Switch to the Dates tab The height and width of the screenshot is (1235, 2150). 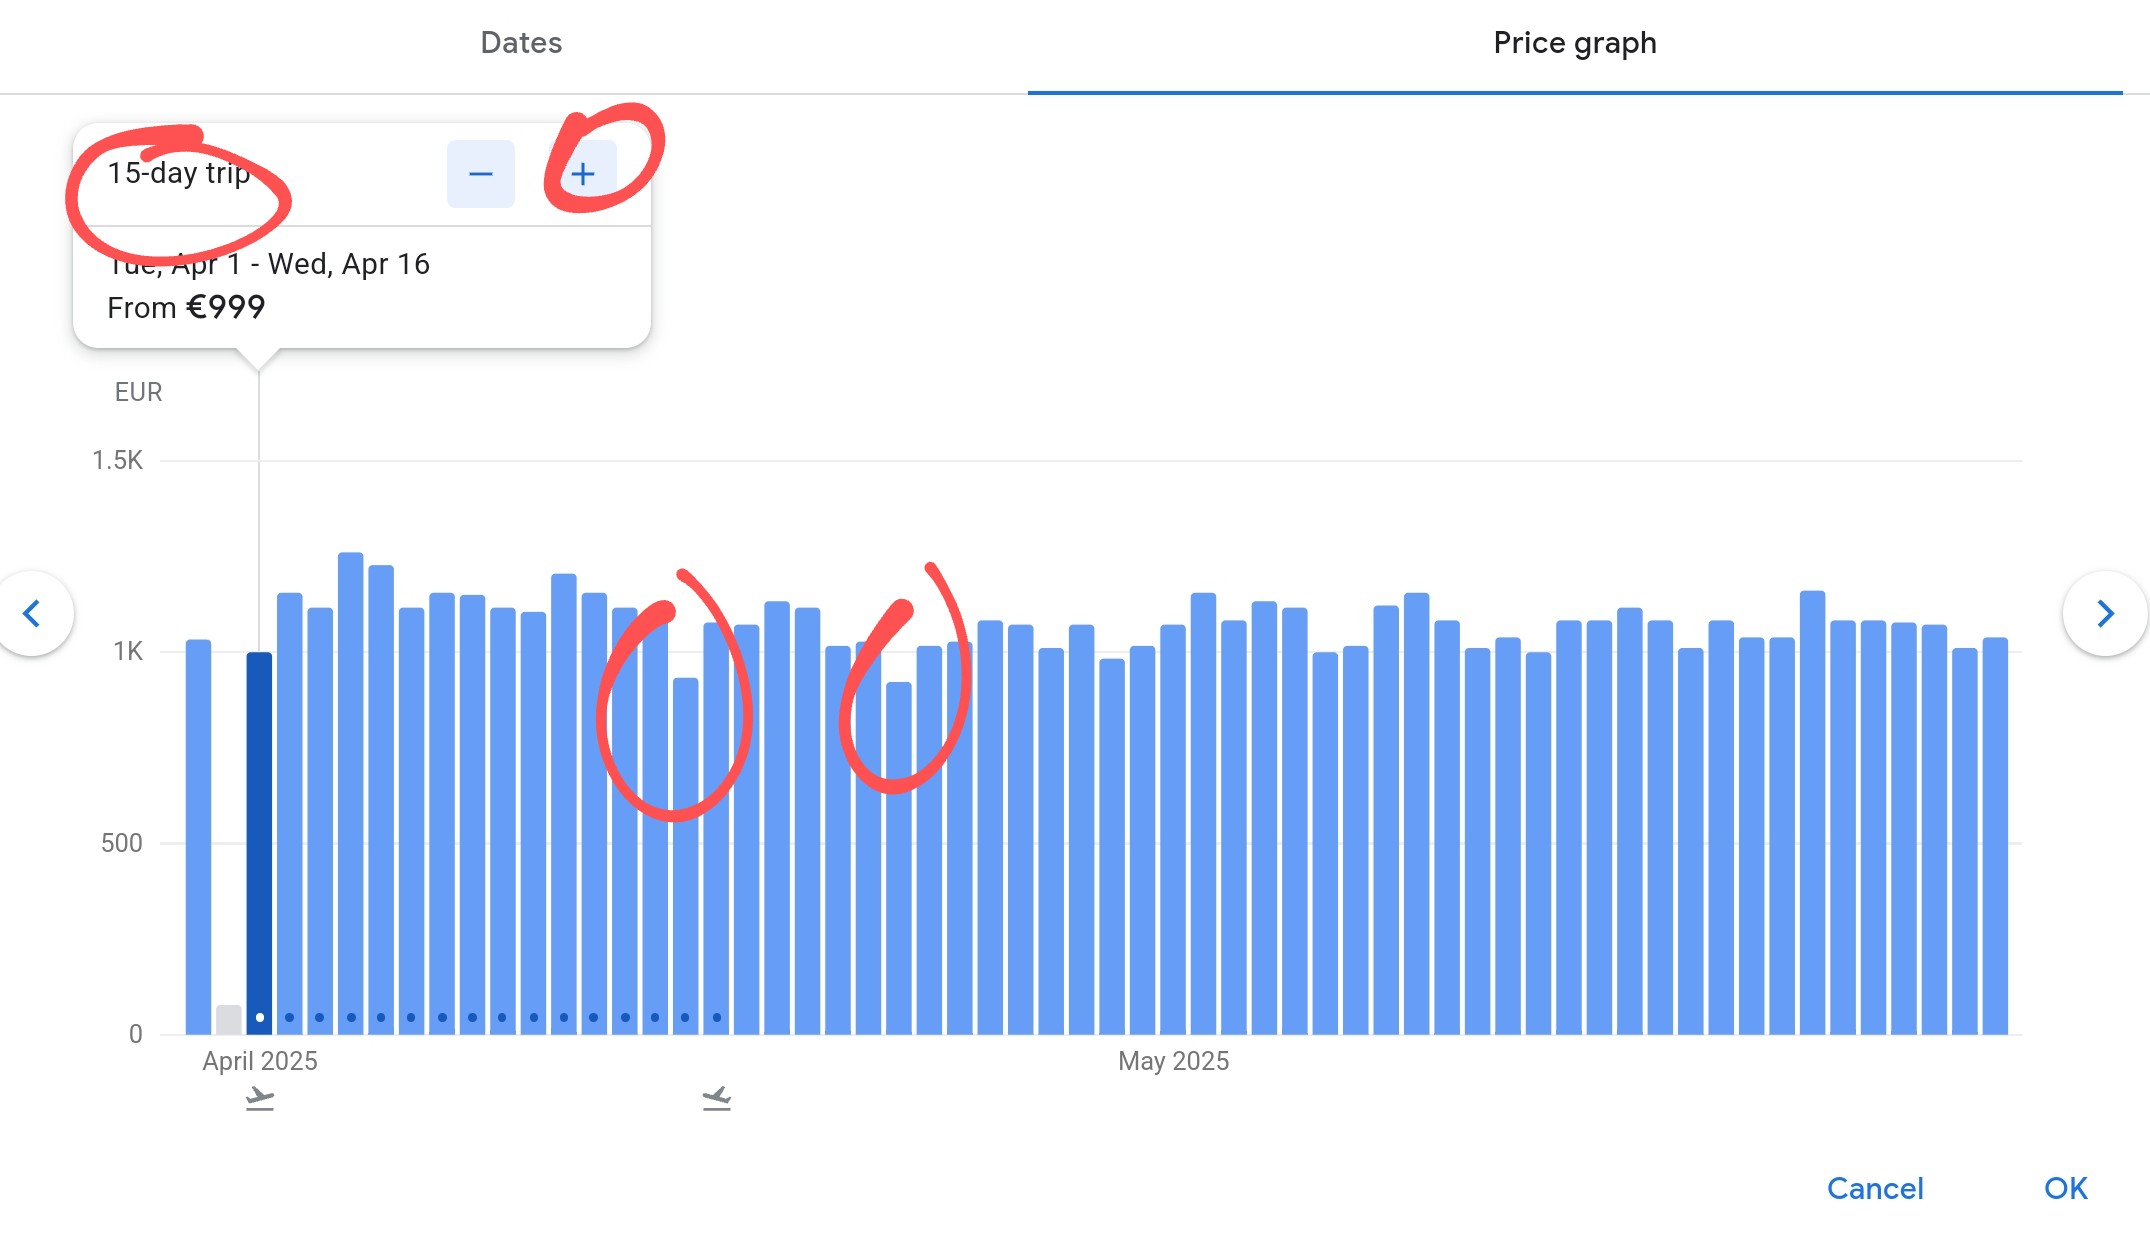point(521,43)
